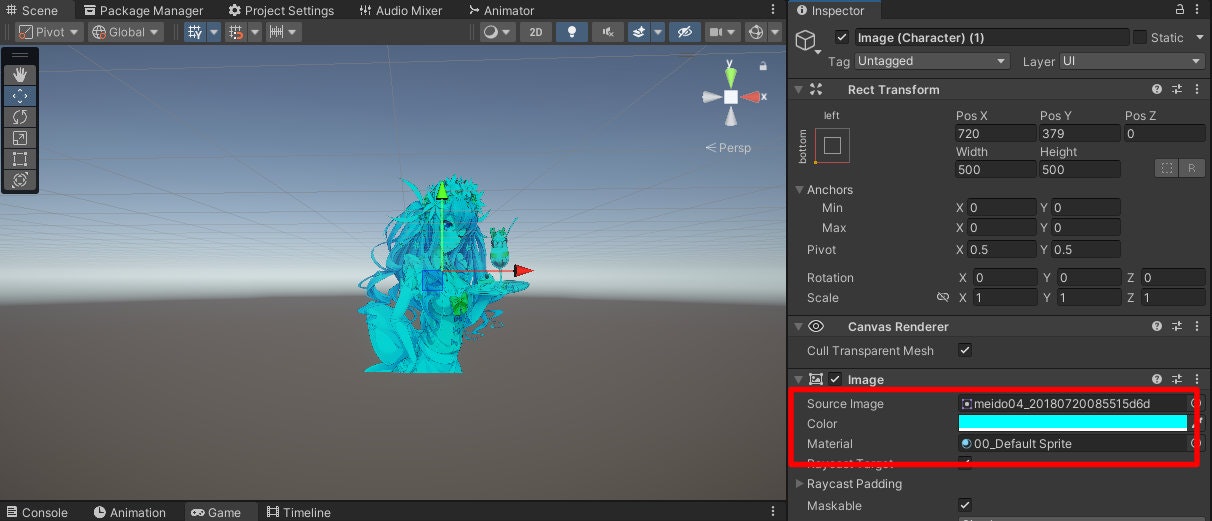Open grid snapping options arrow
The height and width of the screenshot is (521, 1212).
coord(254,32)
